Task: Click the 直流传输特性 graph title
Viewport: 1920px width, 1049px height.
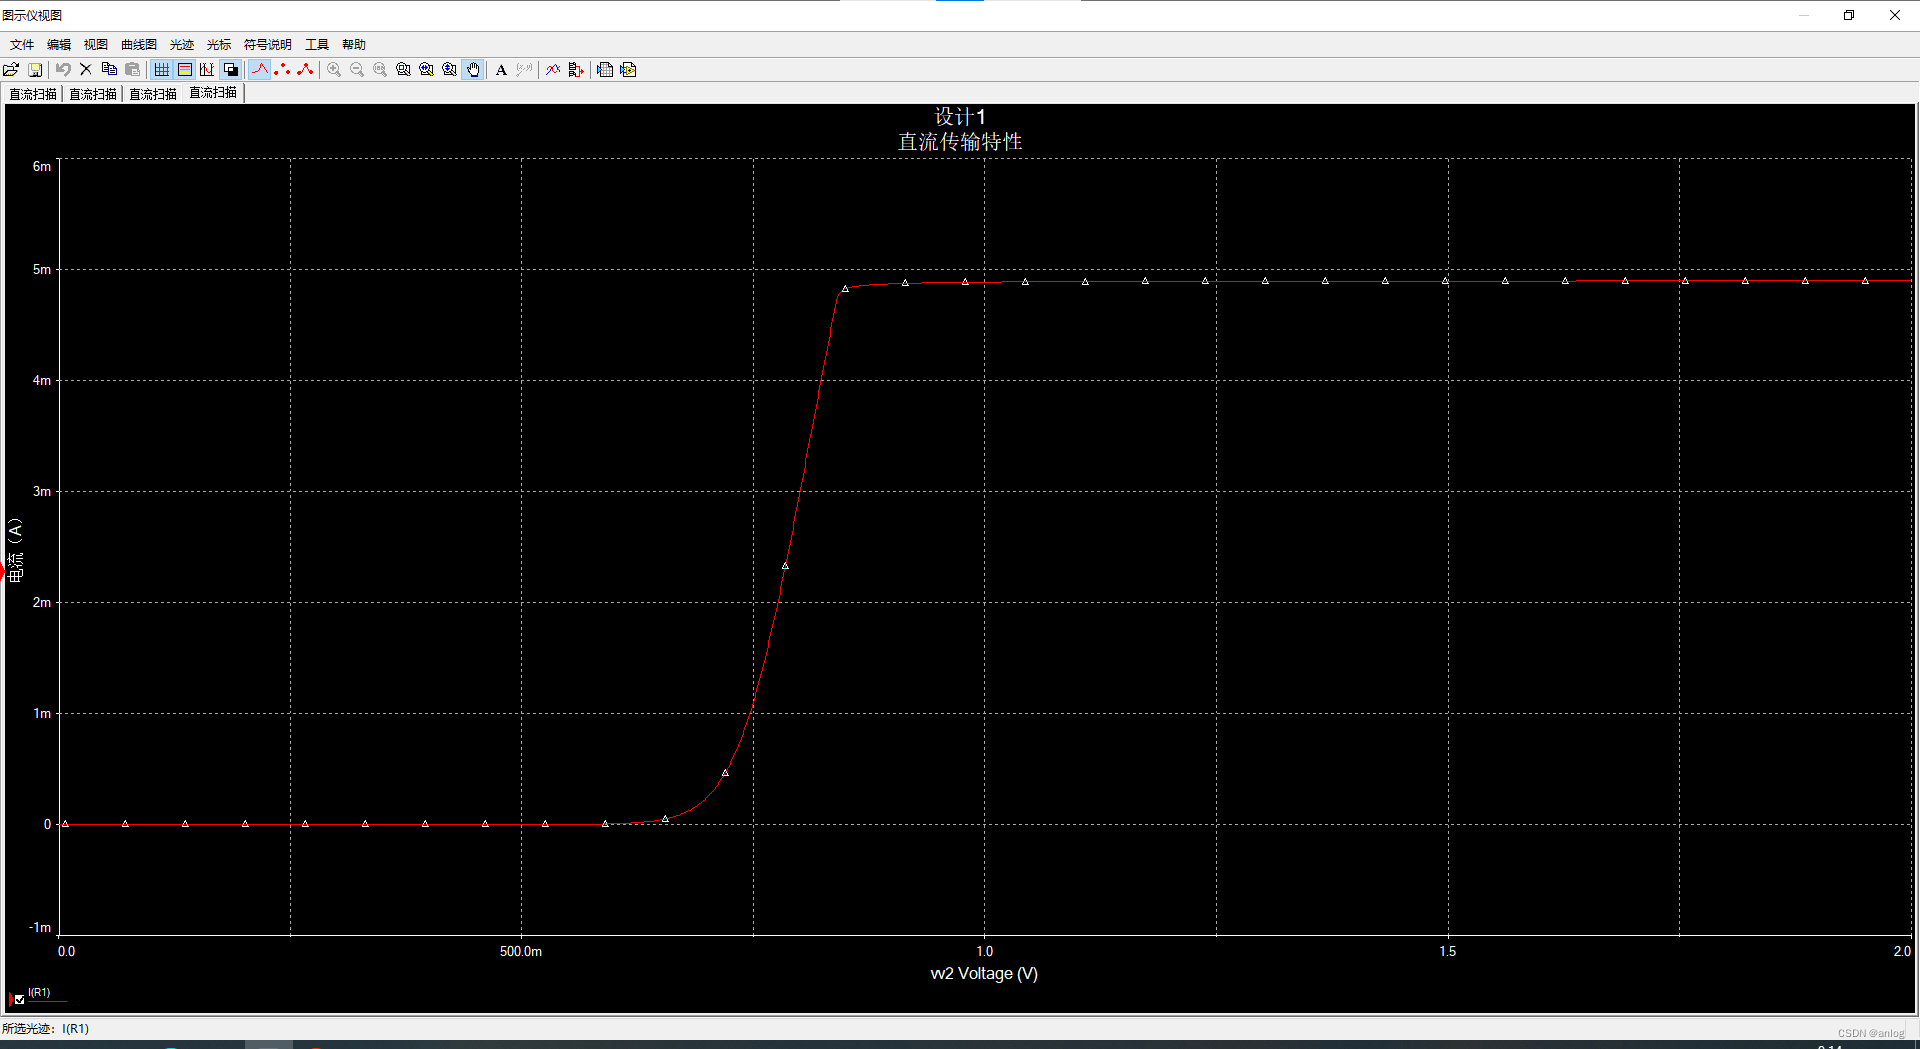Action: [960, 142]
